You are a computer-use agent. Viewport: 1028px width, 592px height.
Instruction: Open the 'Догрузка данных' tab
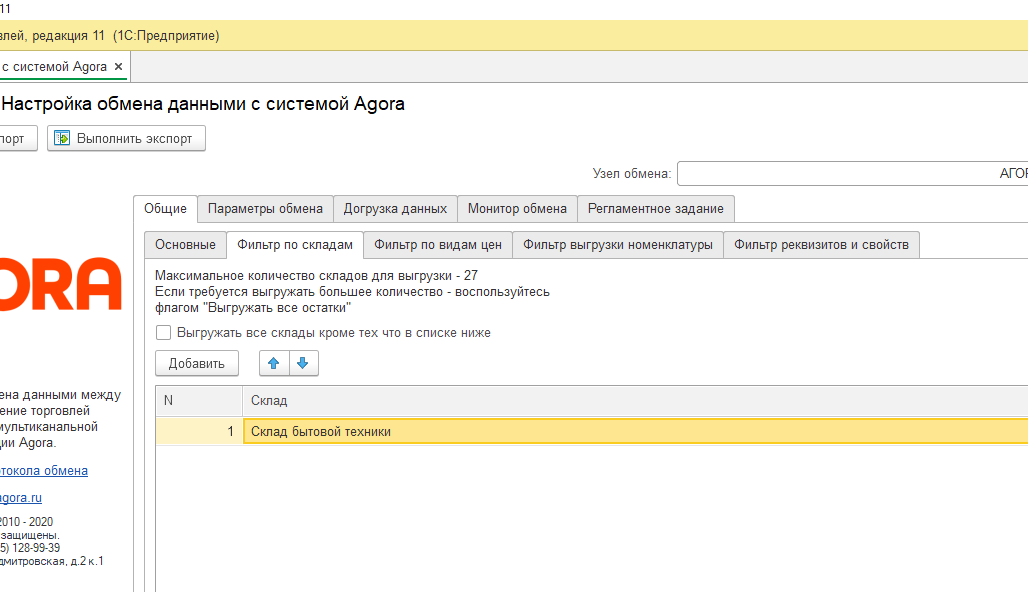(395, 209)
